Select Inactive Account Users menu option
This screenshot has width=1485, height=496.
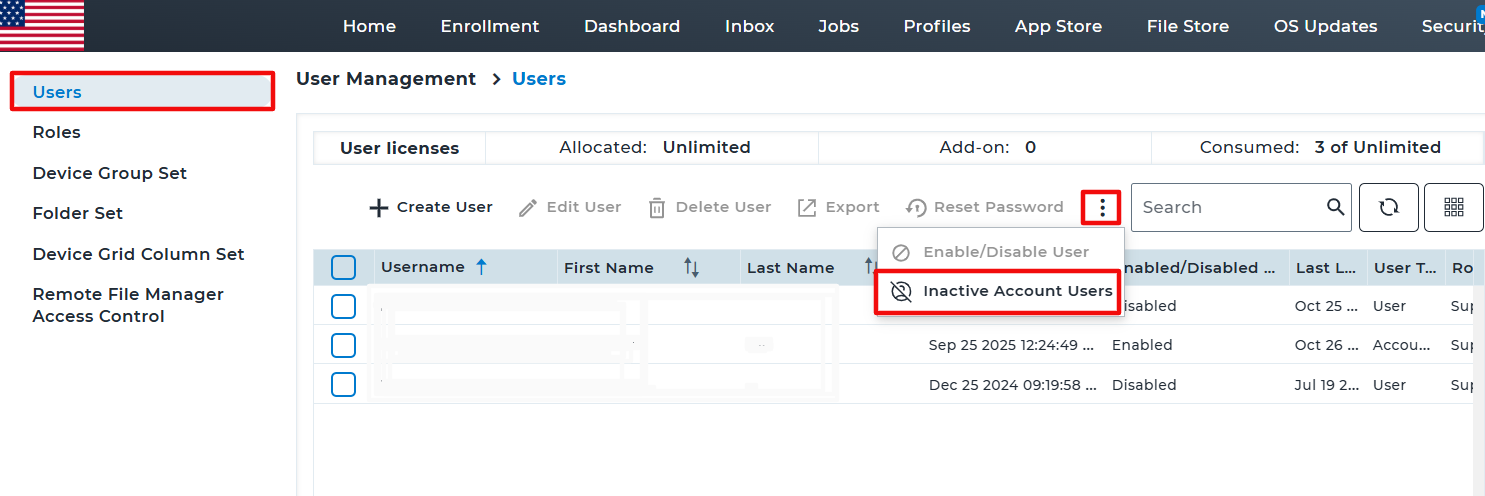[x=1016, y=291]
